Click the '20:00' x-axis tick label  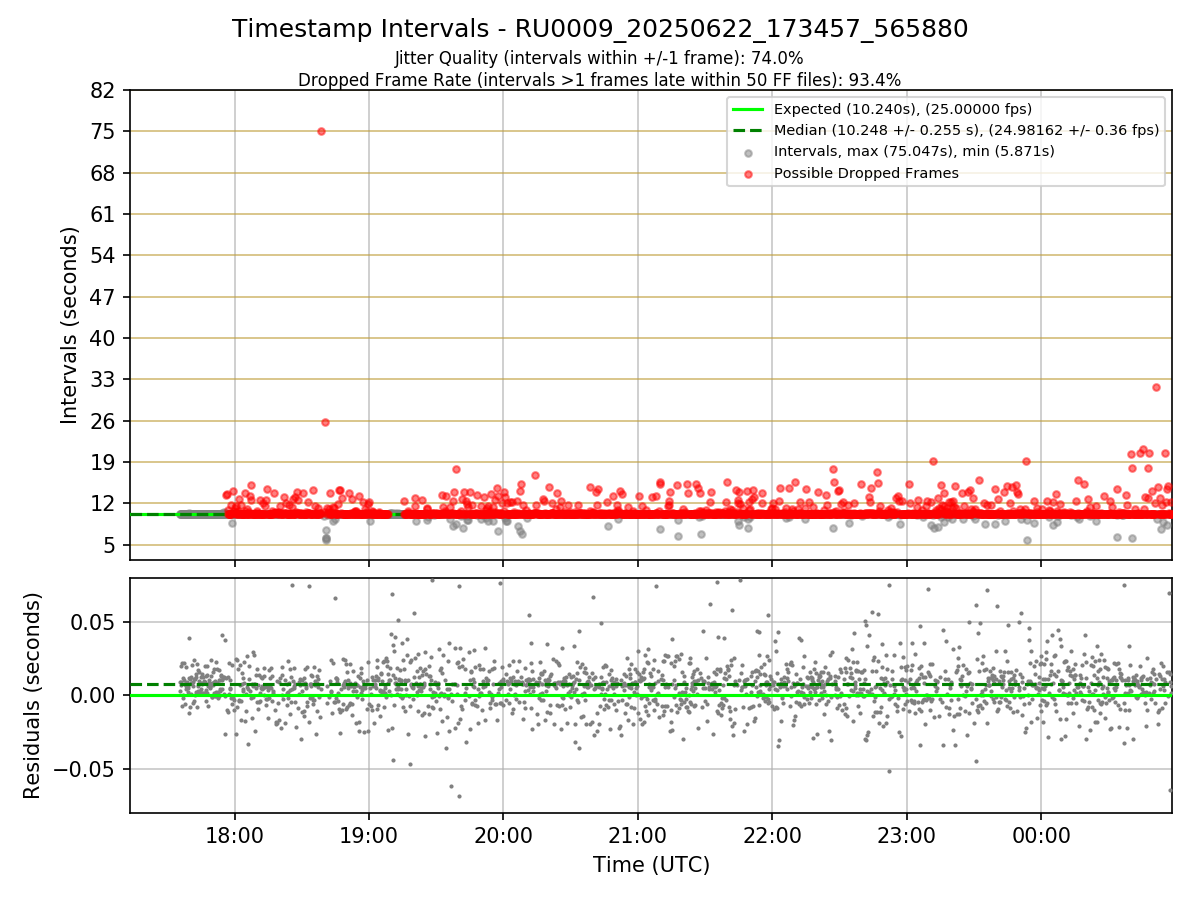[x=503, y=834]
